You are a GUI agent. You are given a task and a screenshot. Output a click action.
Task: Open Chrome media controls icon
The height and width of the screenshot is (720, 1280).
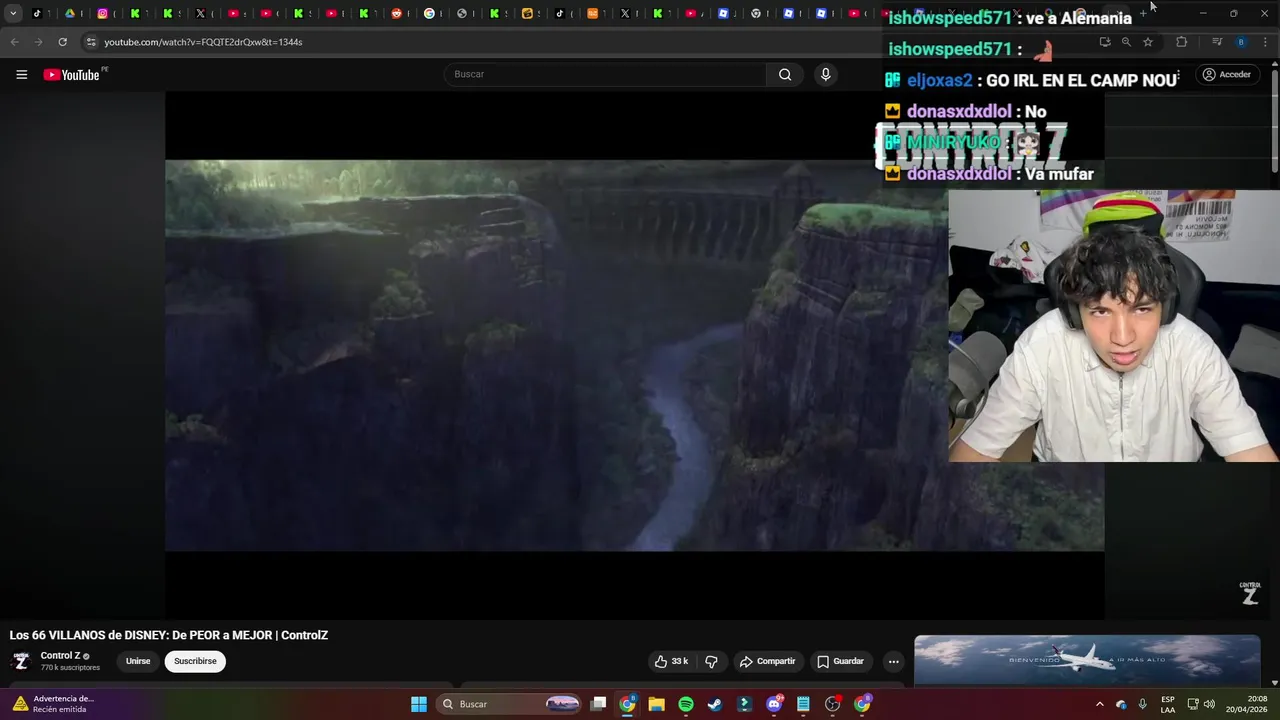(x=1217, y=42)
